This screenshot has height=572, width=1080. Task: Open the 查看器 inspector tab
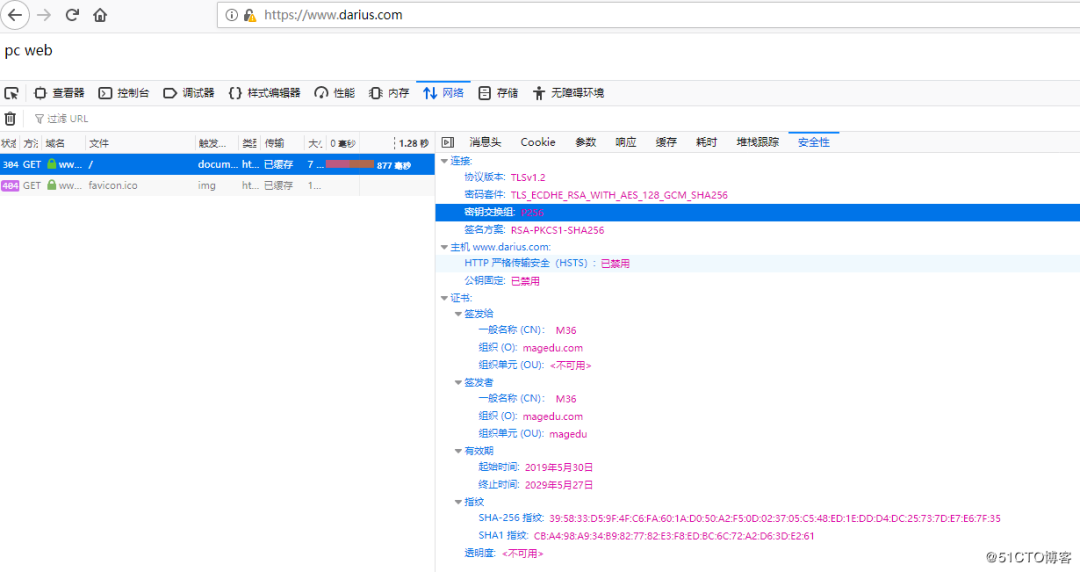point(59,93)
